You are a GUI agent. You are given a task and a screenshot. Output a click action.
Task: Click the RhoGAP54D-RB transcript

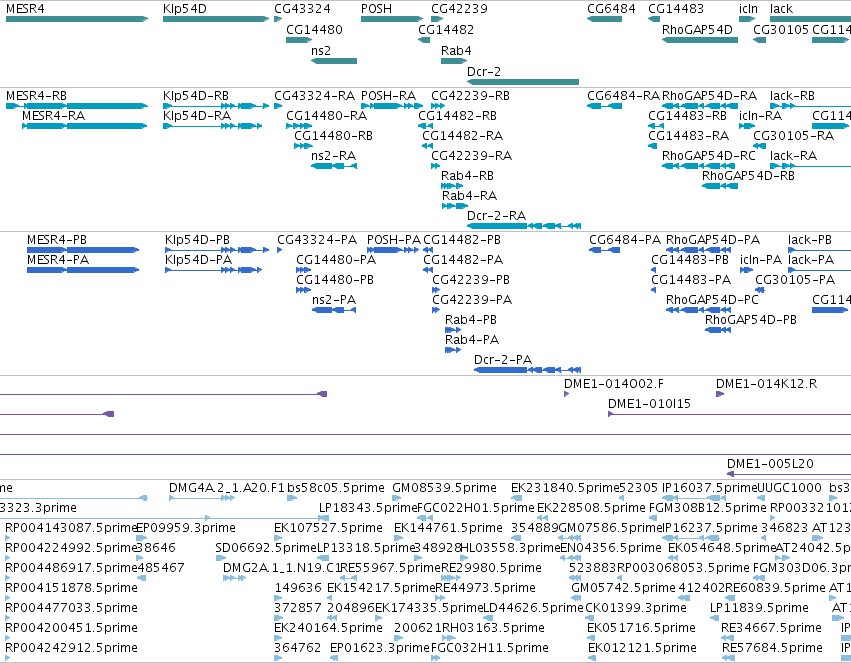coord(720,186)
